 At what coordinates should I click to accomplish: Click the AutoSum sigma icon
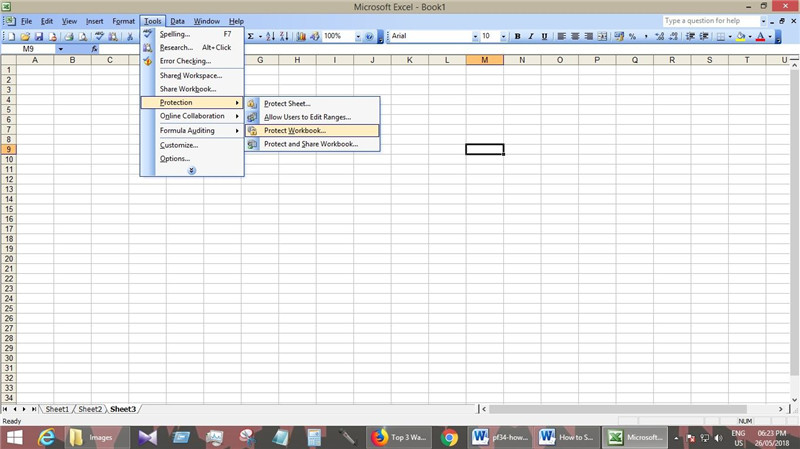pos(251,36)
